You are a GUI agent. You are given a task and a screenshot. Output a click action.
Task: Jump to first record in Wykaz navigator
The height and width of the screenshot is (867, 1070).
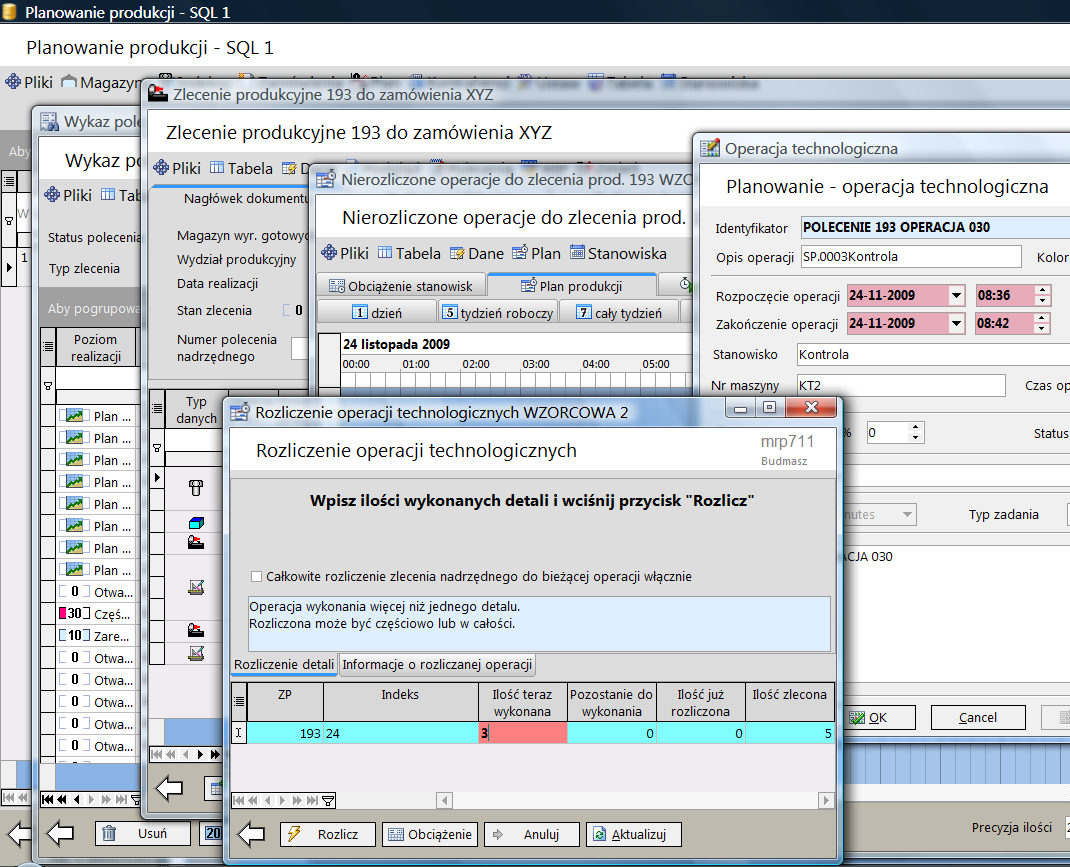click(x=47, y=799)
